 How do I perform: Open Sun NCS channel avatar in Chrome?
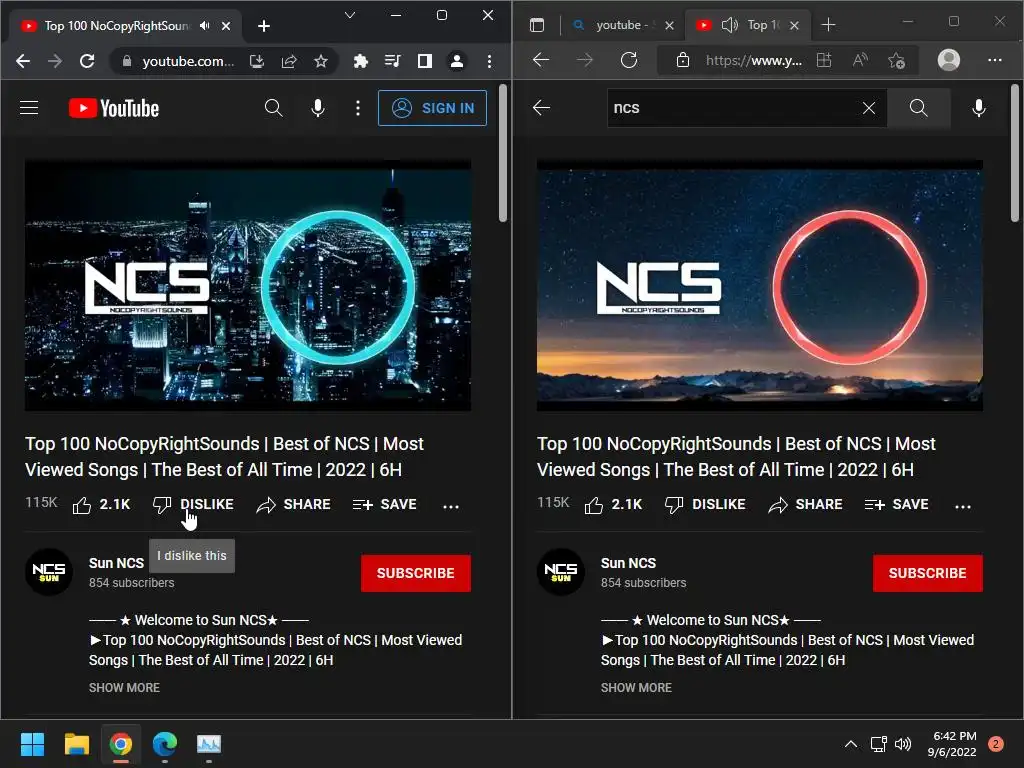[x=48, y=572]
